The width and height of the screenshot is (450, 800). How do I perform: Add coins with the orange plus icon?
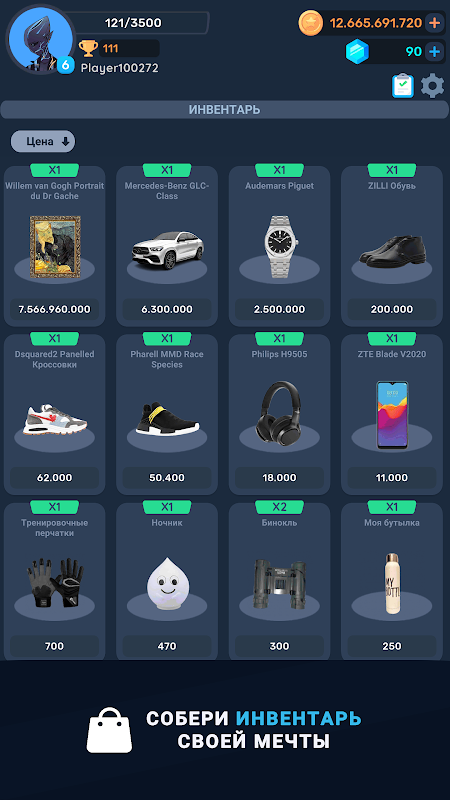click(434, 23)
